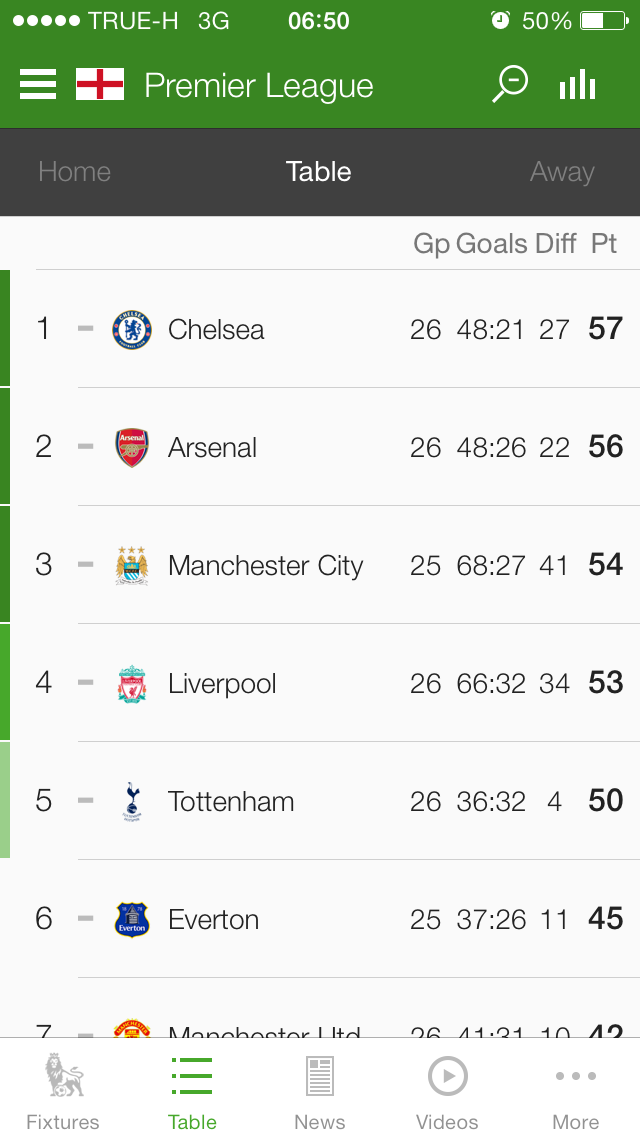
Task: Tap the Arsenal club crest
Action: click(132, 447)
